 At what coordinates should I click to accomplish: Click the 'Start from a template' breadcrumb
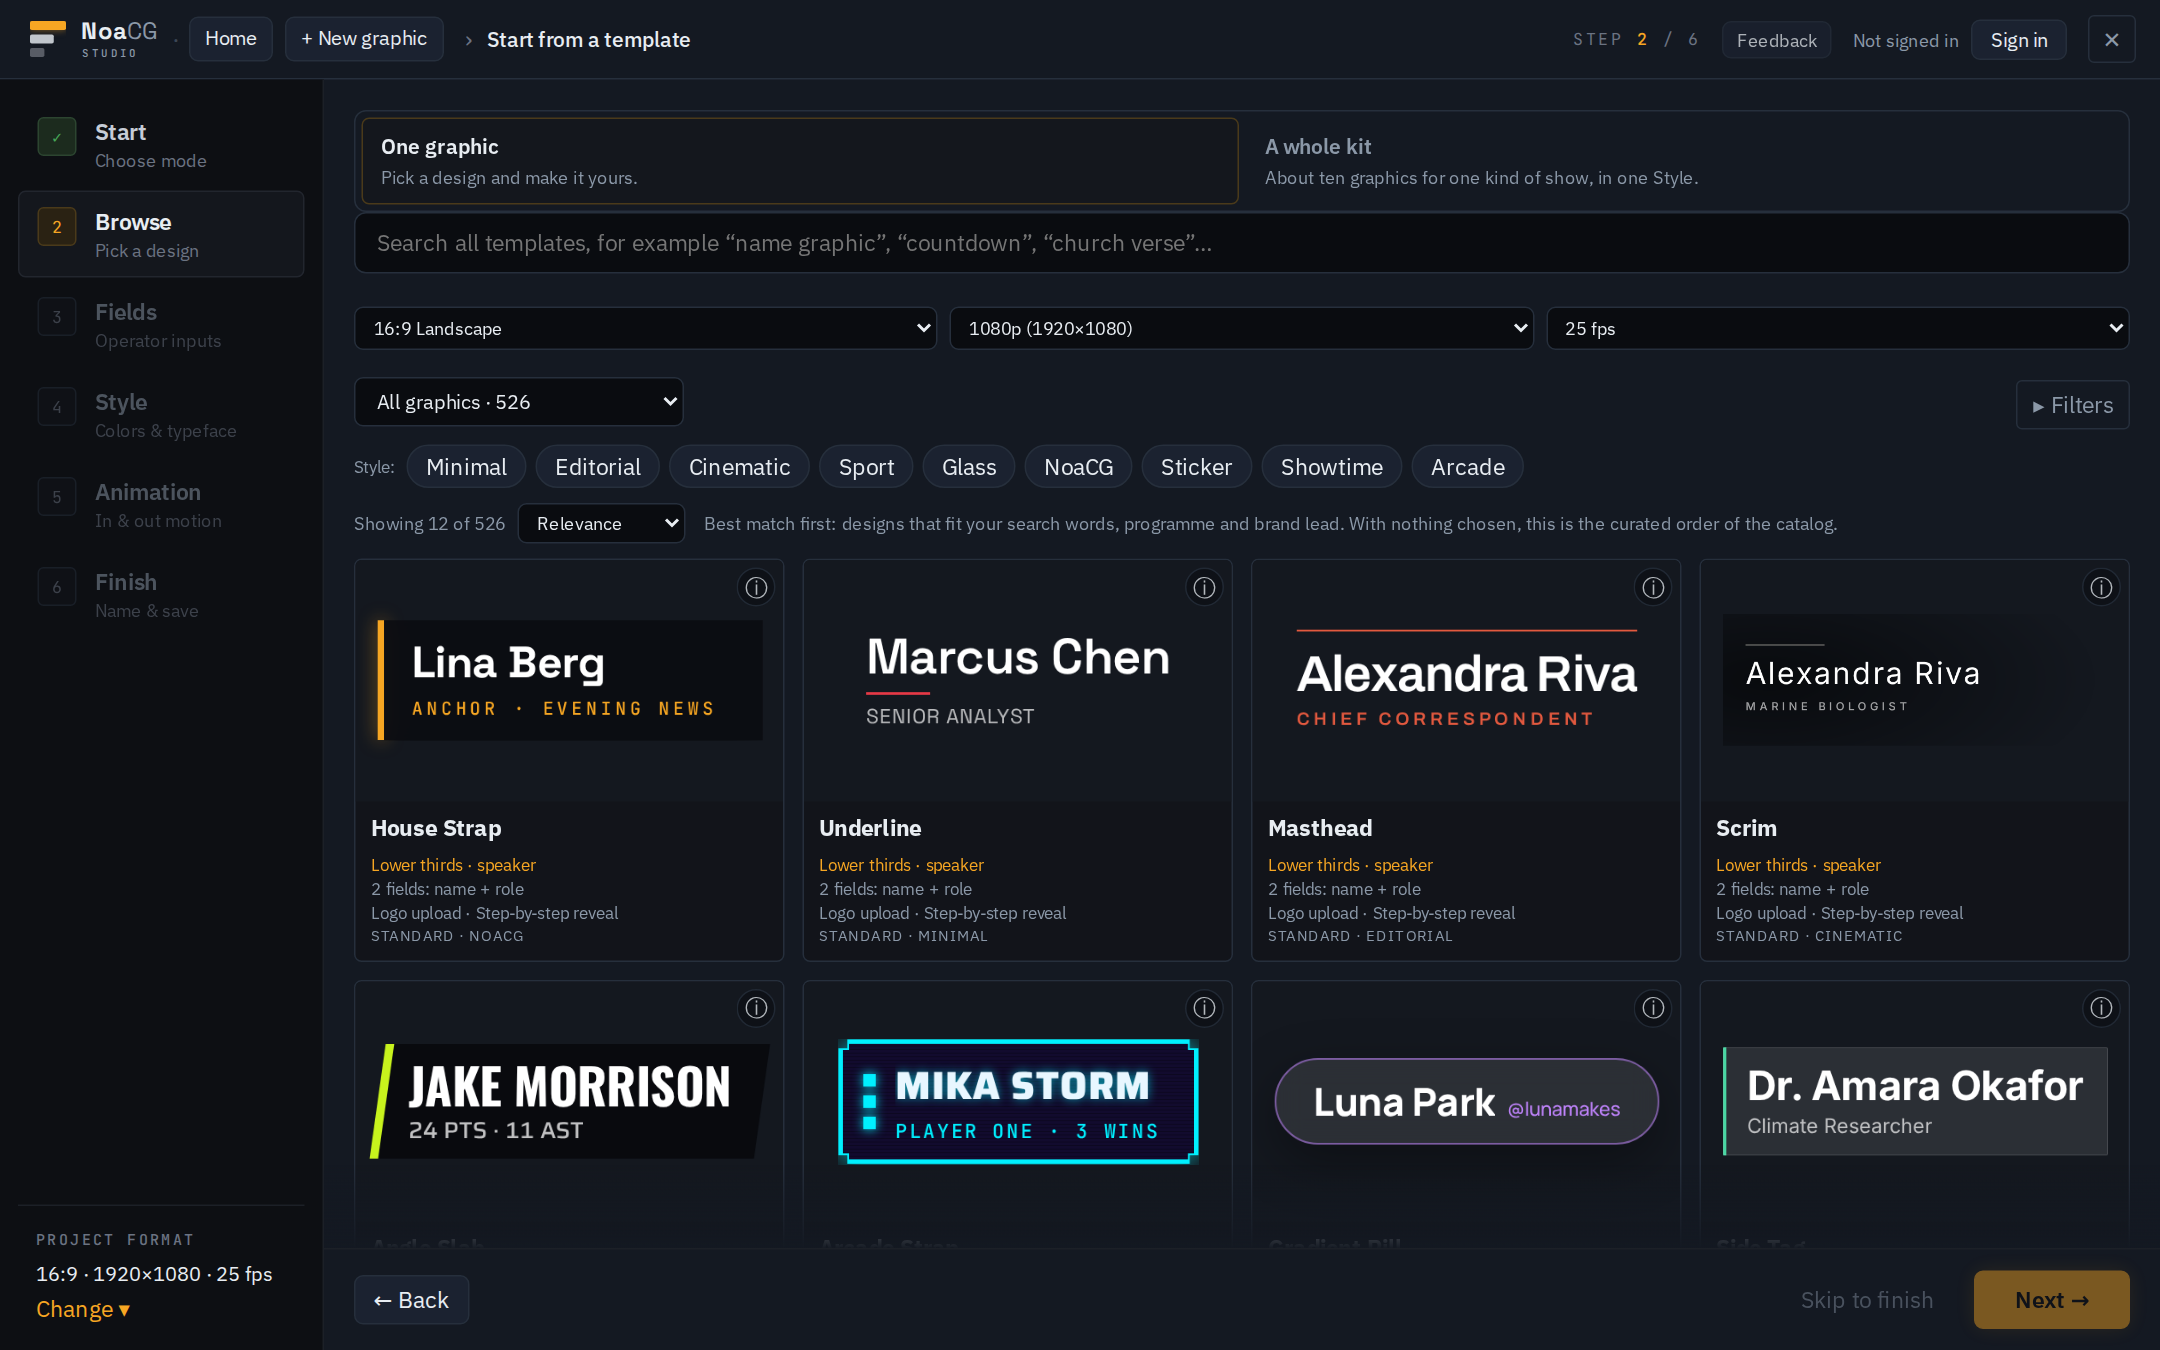pos(588,40)
